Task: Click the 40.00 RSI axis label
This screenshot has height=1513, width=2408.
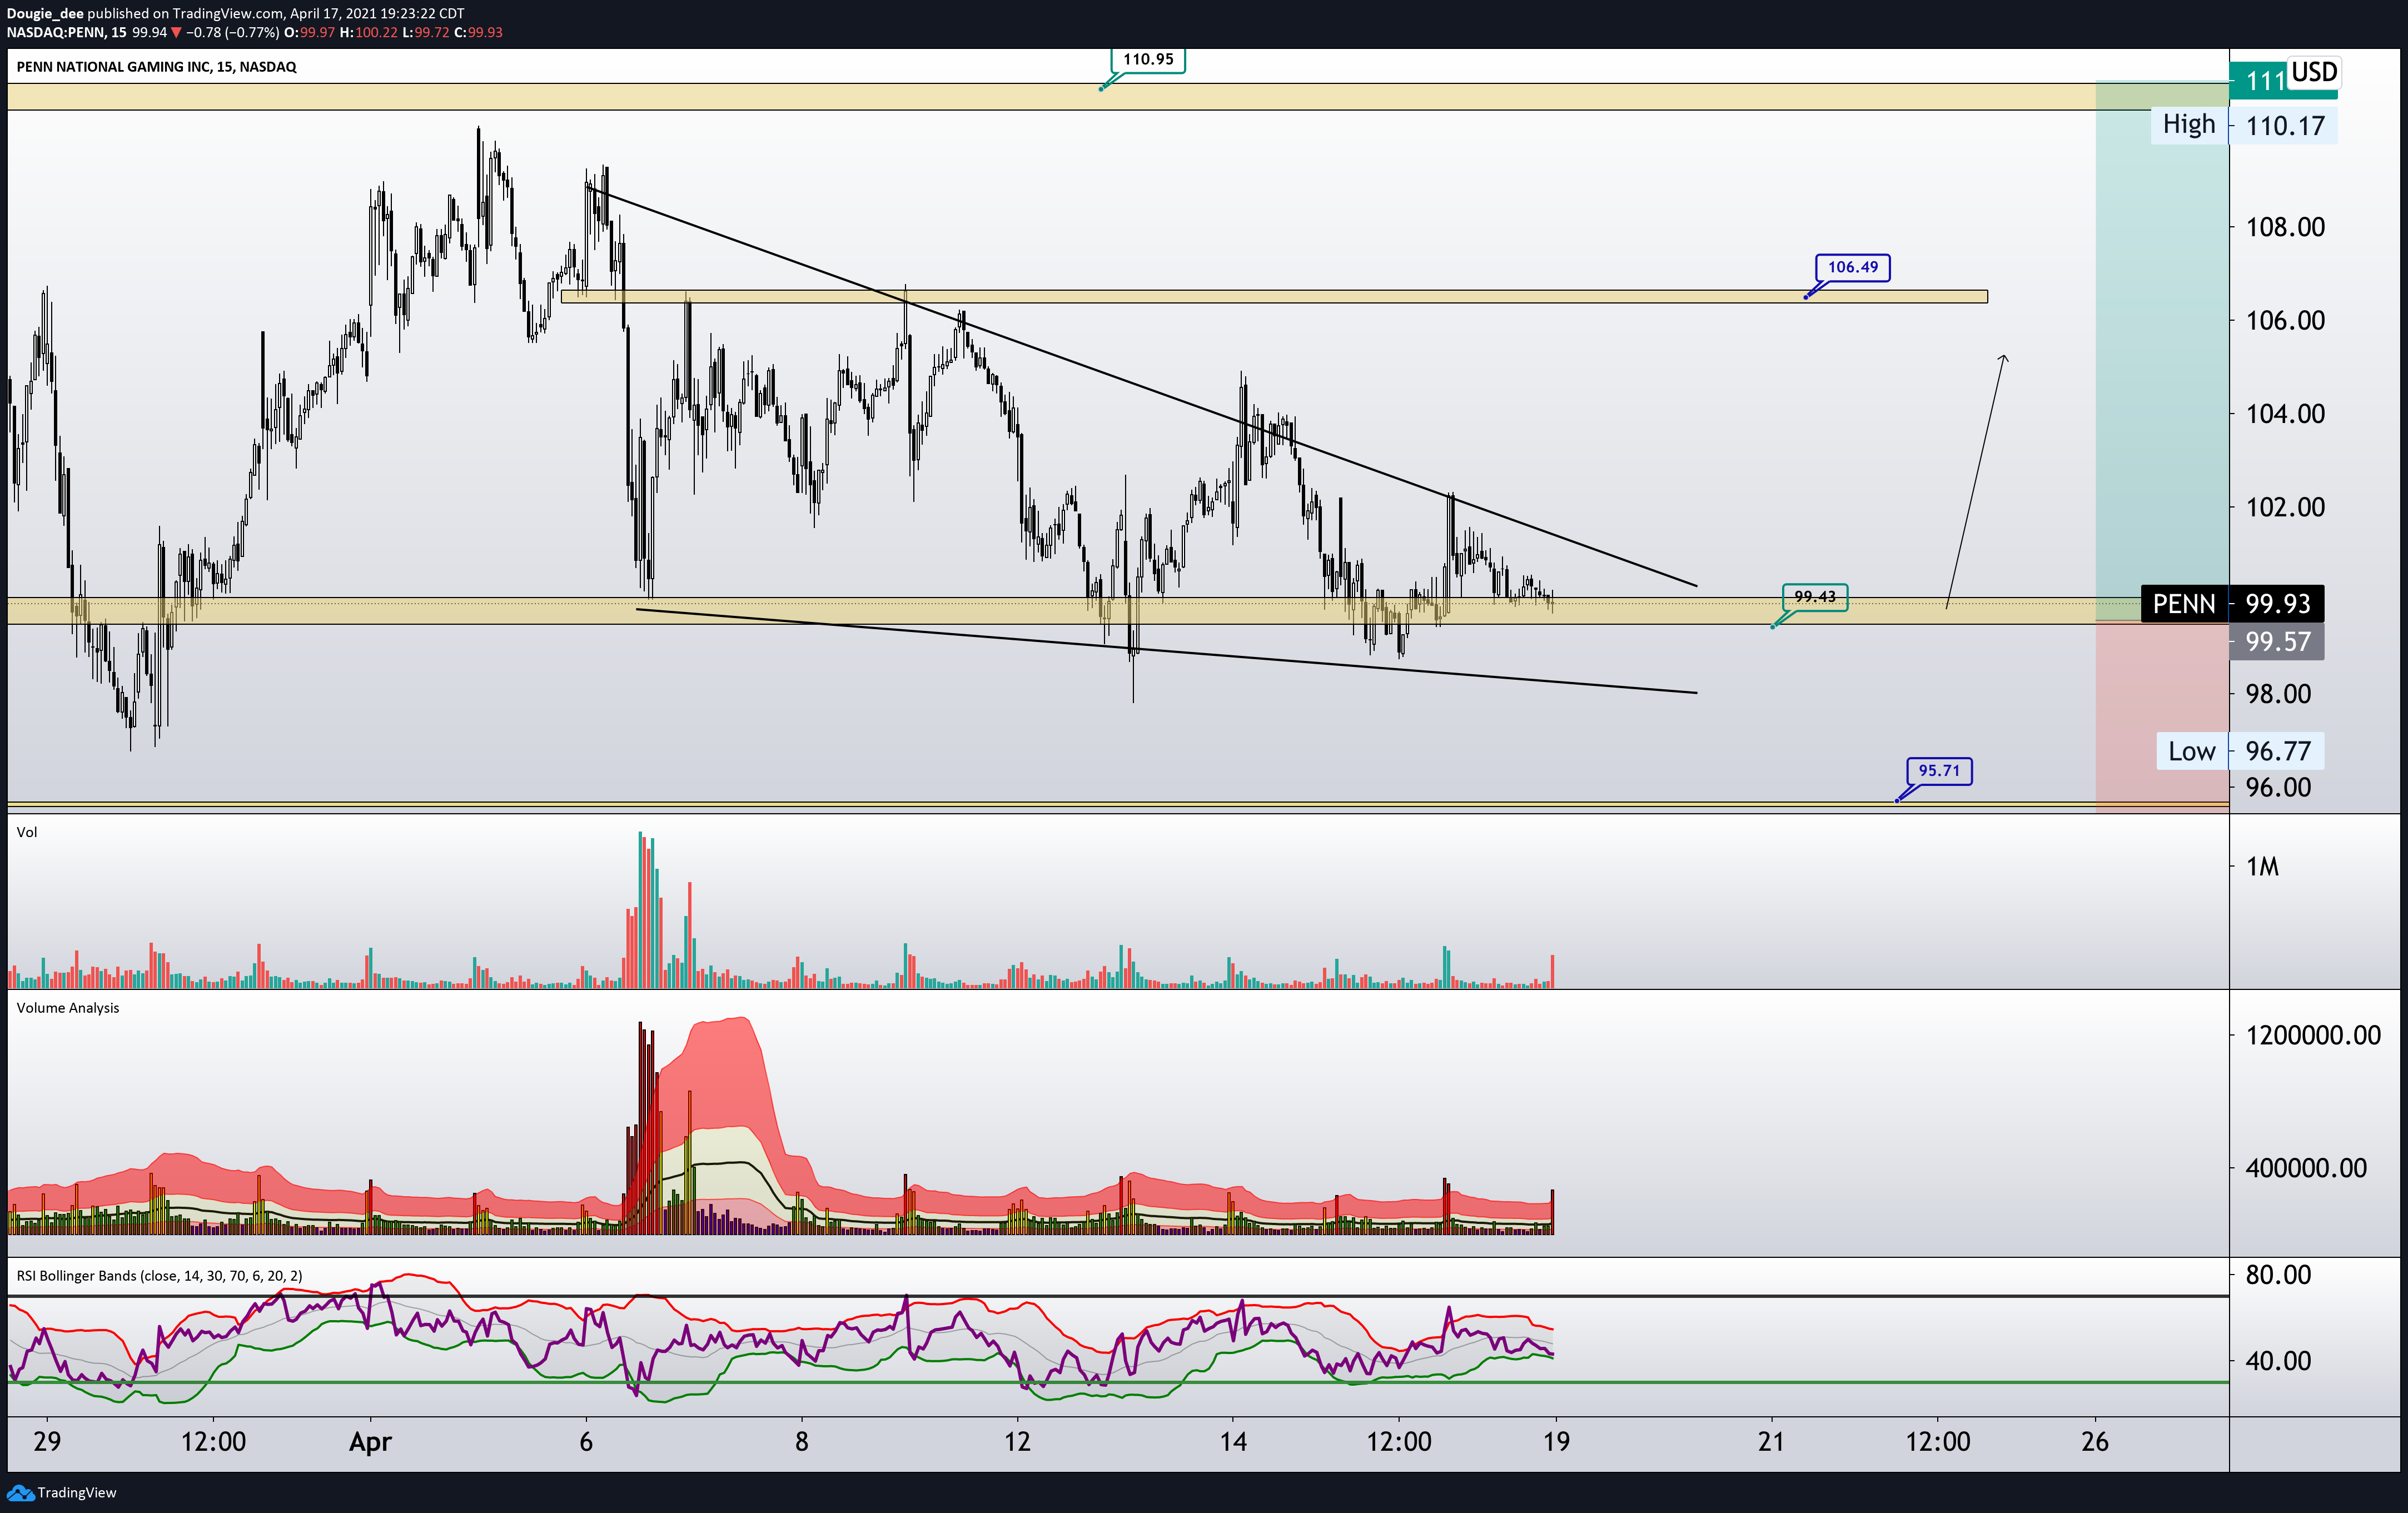Action: pyautogui.click(x=2278, y=1361)
